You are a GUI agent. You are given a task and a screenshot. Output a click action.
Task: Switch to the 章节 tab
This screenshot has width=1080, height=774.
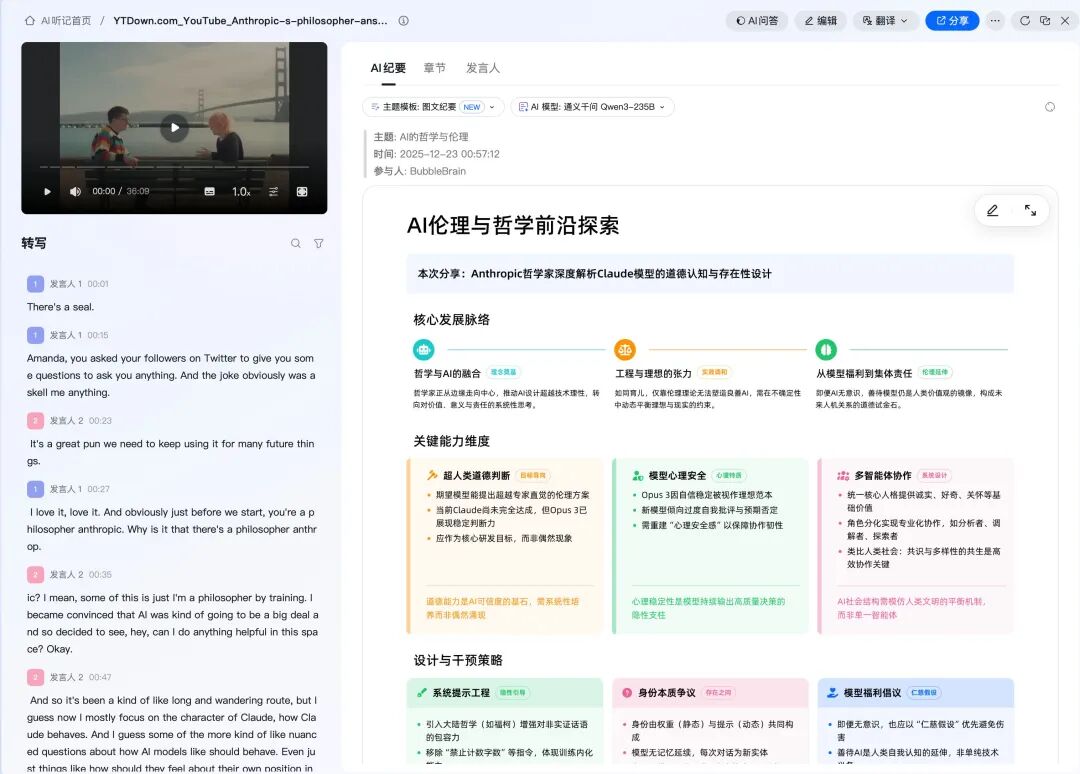click(x=435, y=68)
